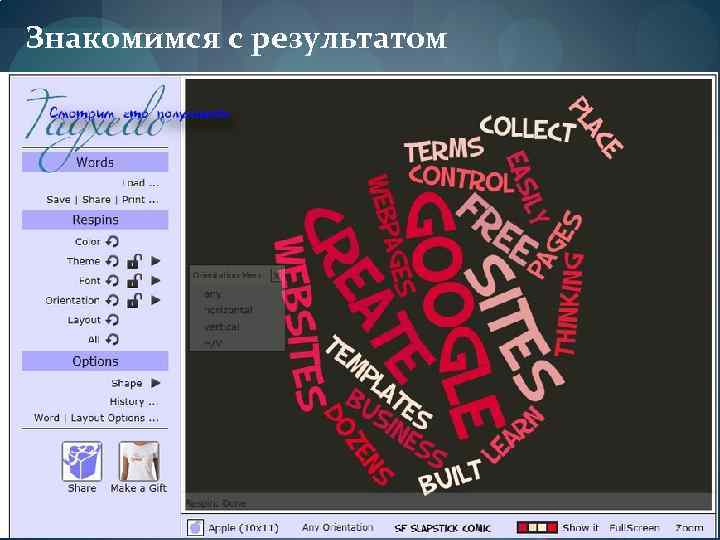Screen dimensions: 720x540
Task: Open the History... link
Action: 134,402
